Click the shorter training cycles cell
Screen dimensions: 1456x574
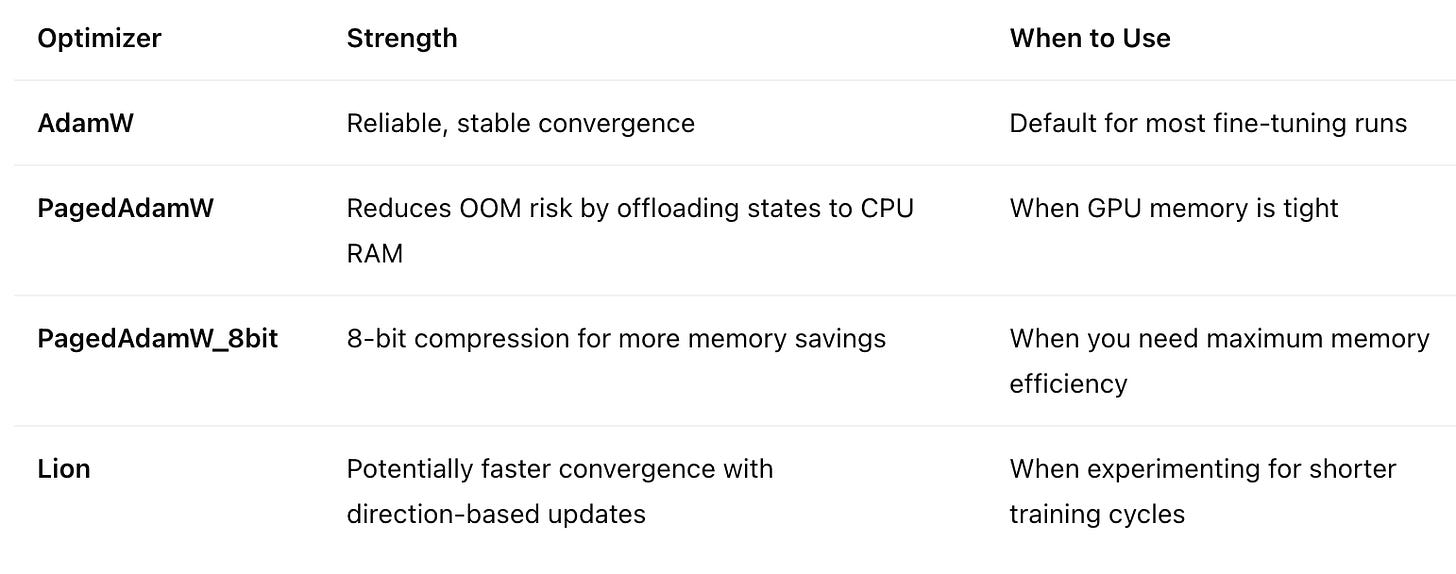(1203, 491)
